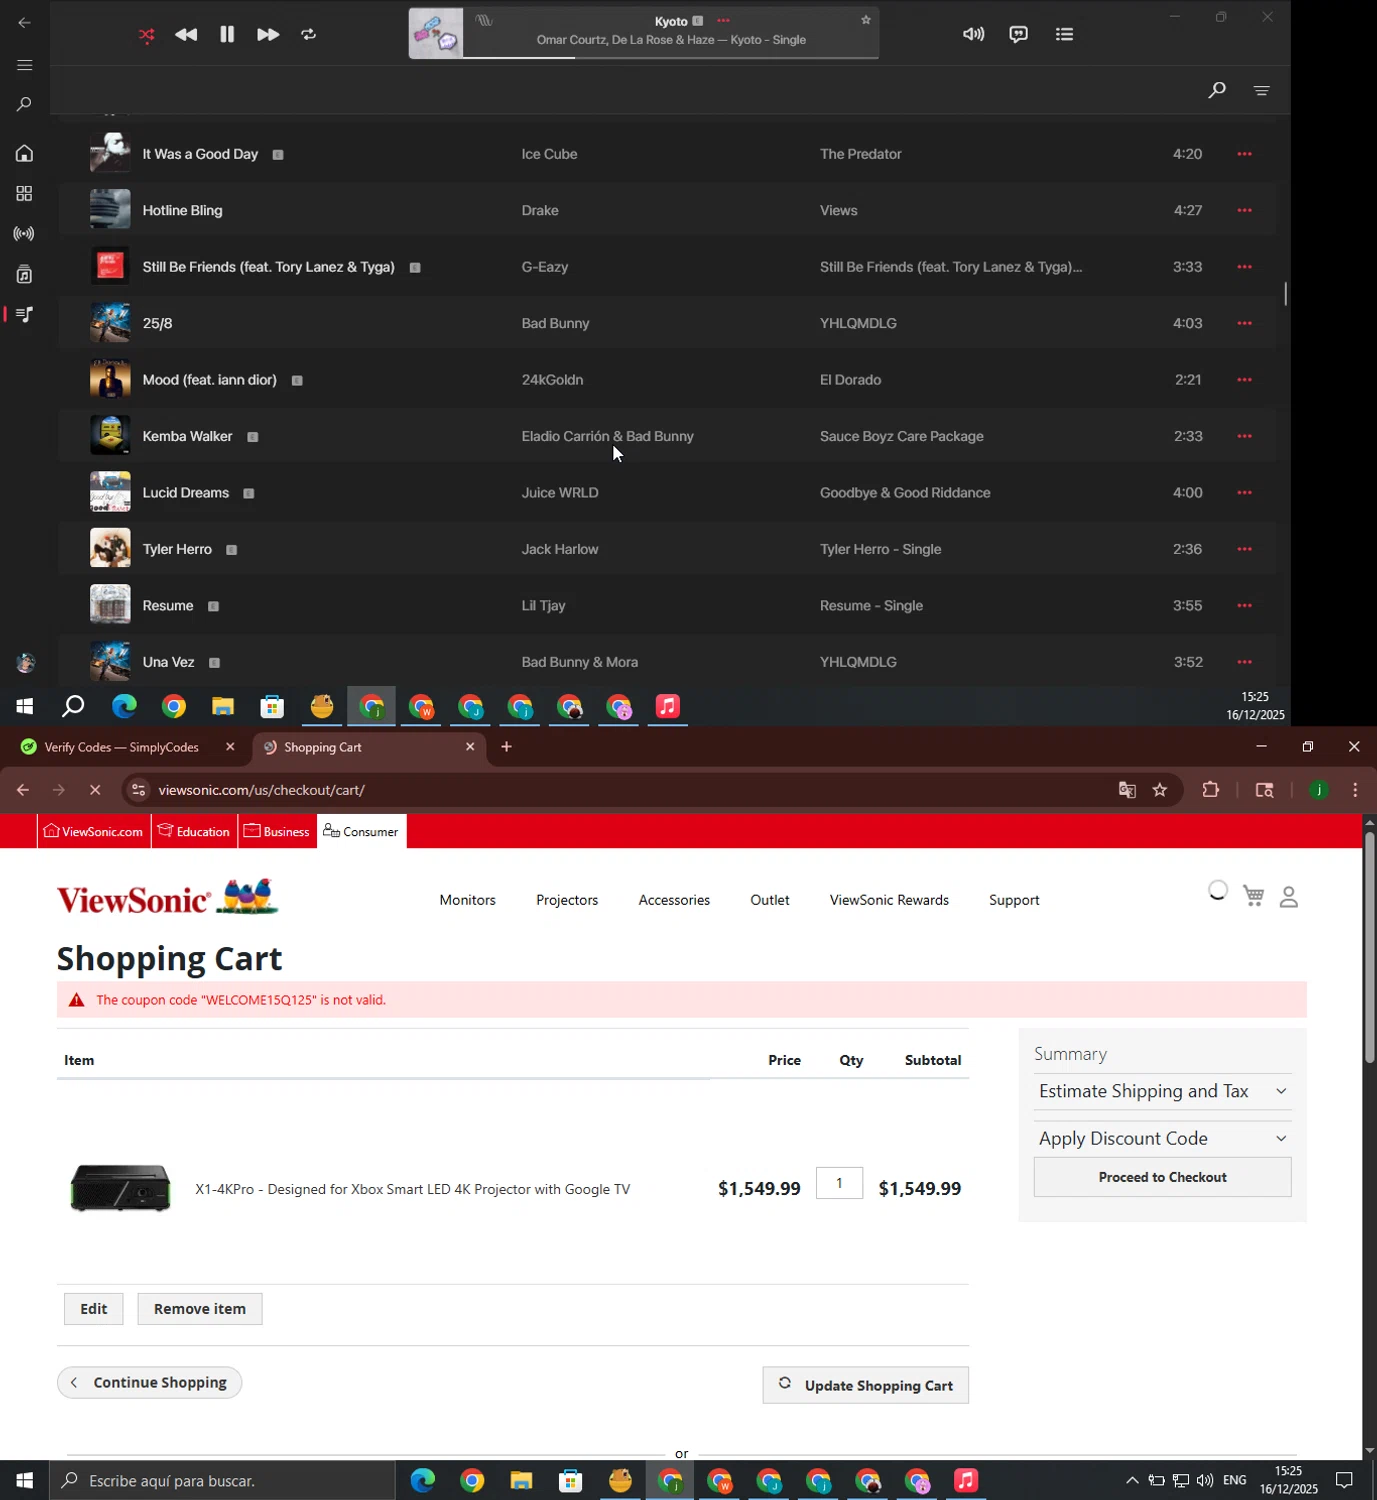Select the song 25/8
This screenshot has width=1377, height=1500.
coord(157,323)
